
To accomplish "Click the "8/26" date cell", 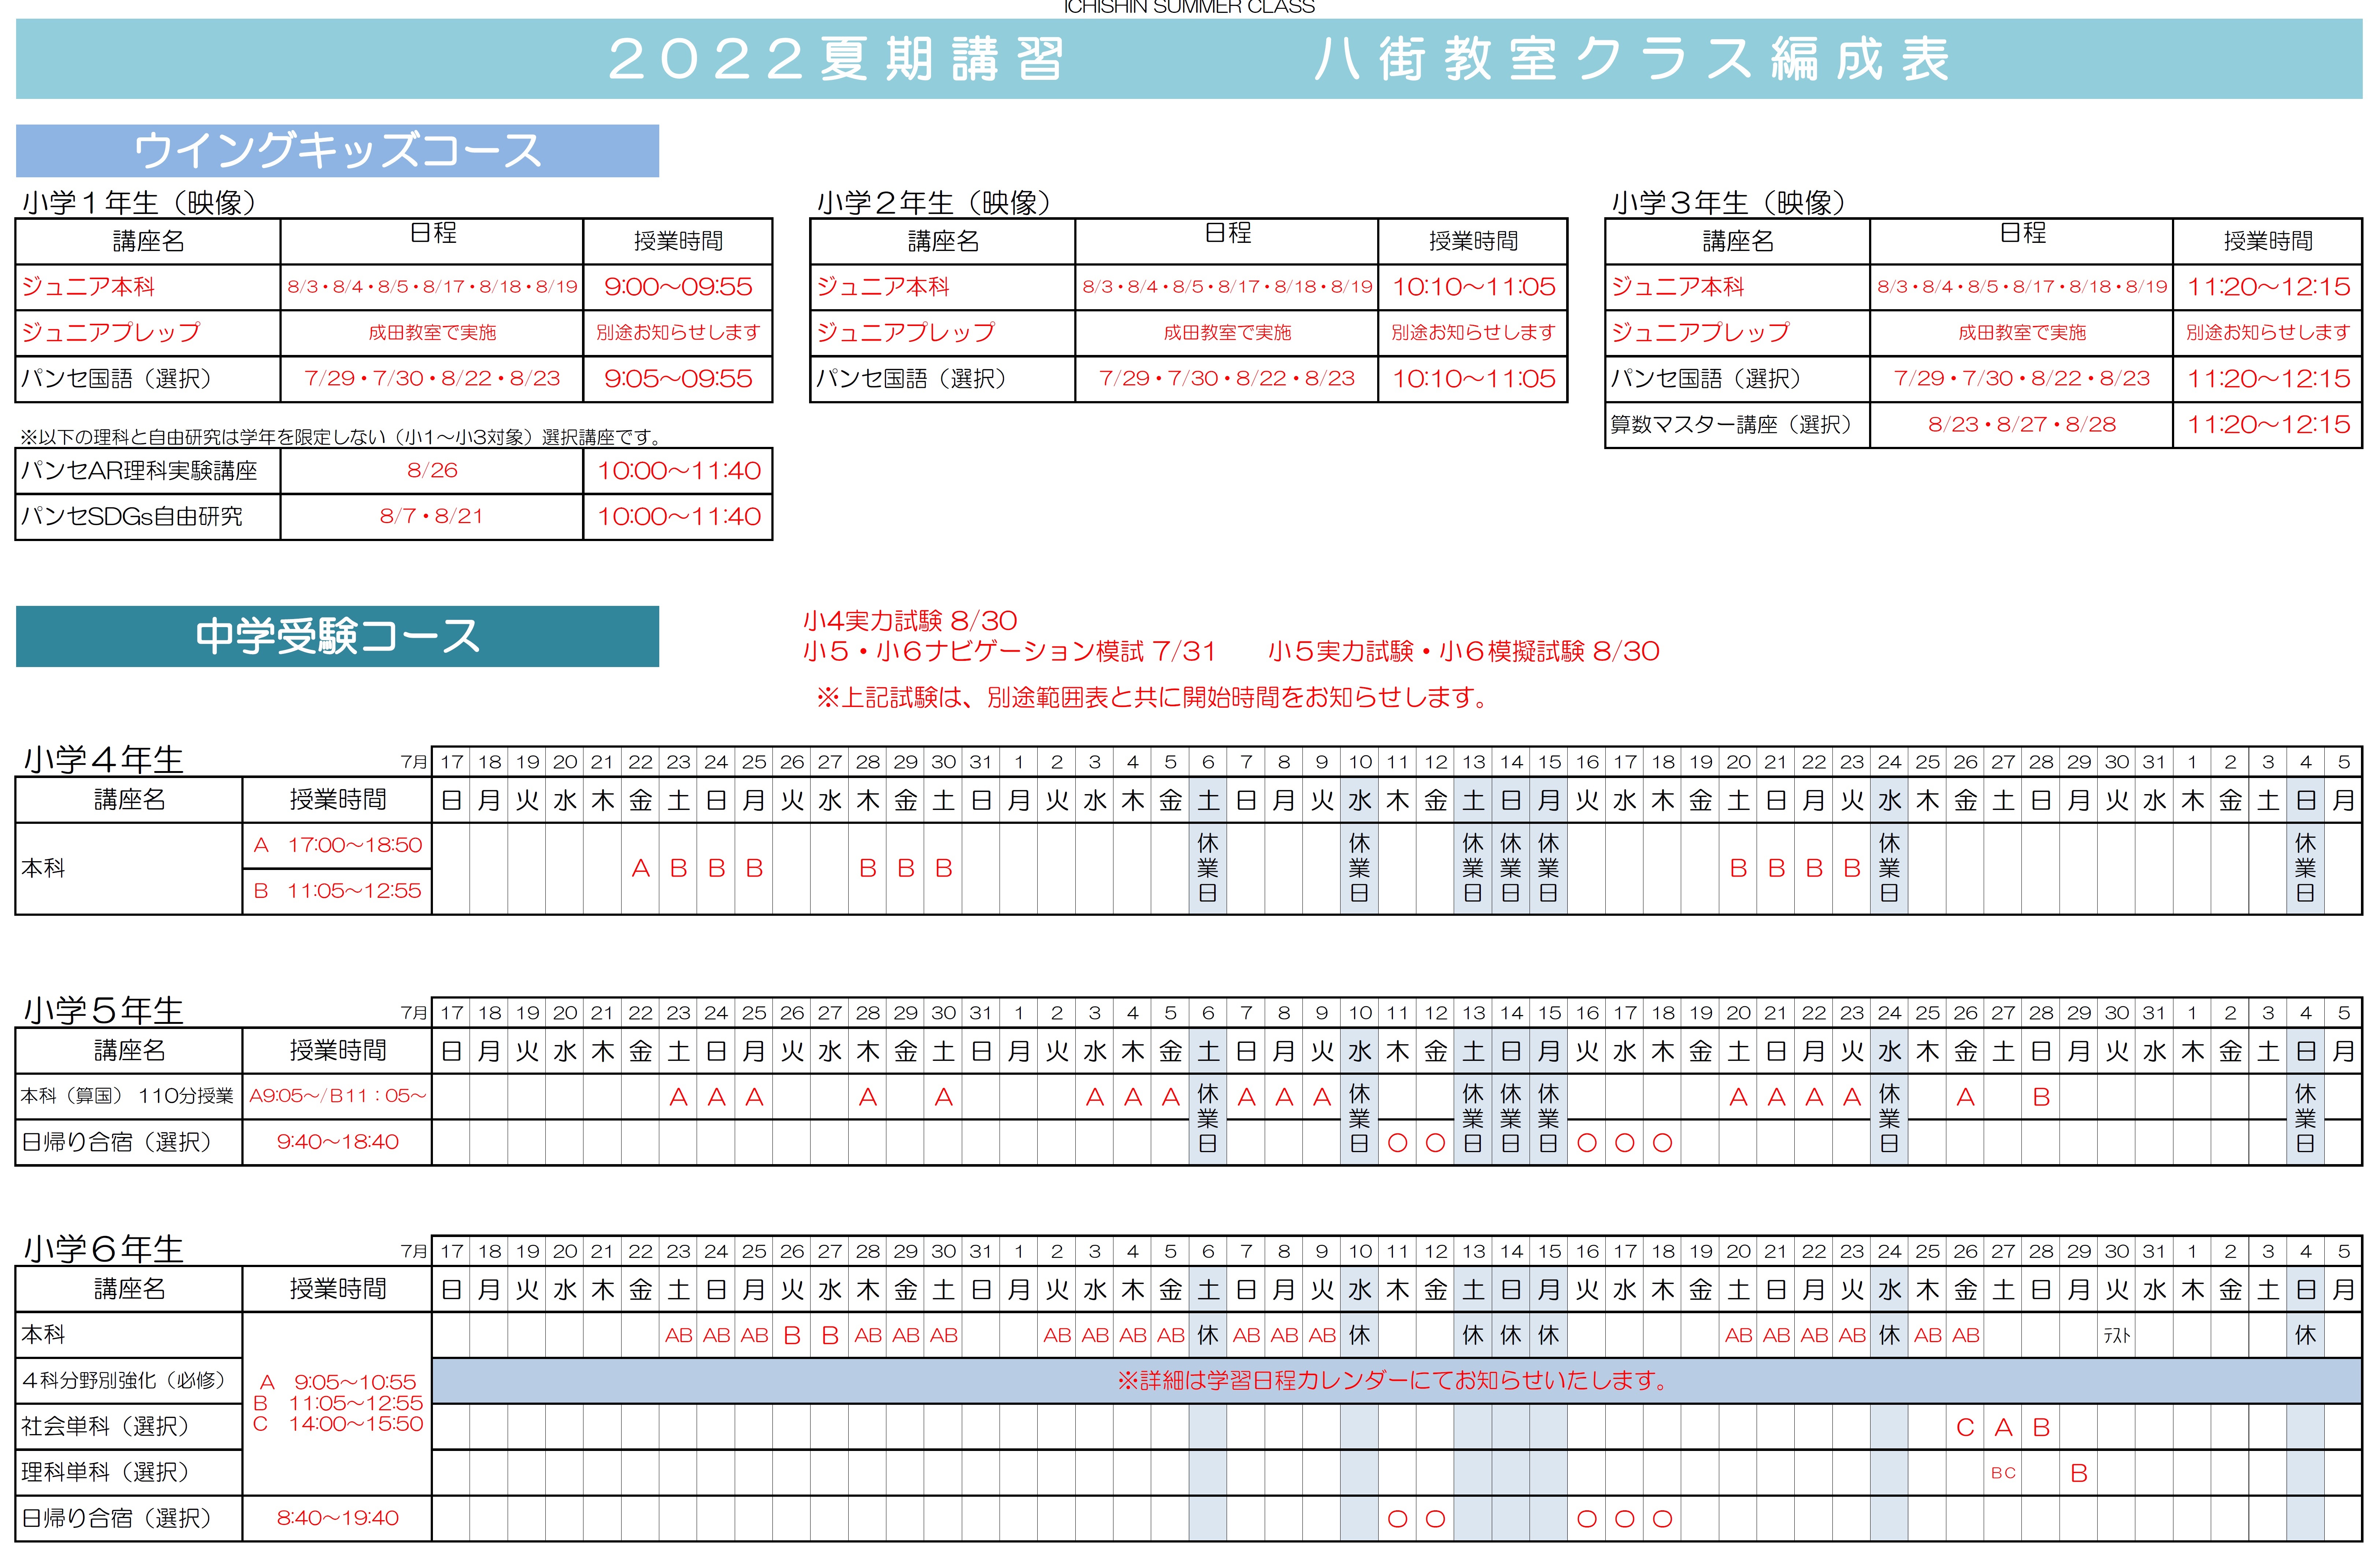I will (432, 471).
